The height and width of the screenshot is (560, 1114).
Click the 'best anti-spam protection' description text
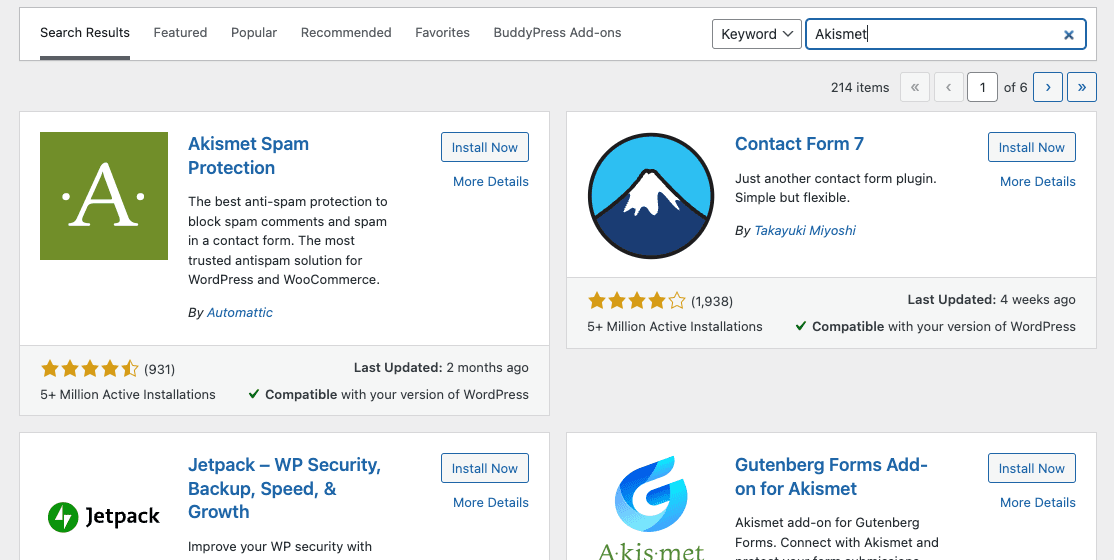288,240
